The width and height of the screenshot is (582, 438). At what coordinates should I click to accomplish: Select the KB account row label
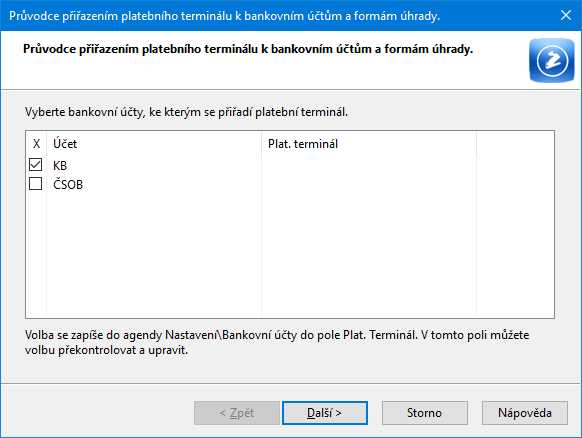coord(60,165)
